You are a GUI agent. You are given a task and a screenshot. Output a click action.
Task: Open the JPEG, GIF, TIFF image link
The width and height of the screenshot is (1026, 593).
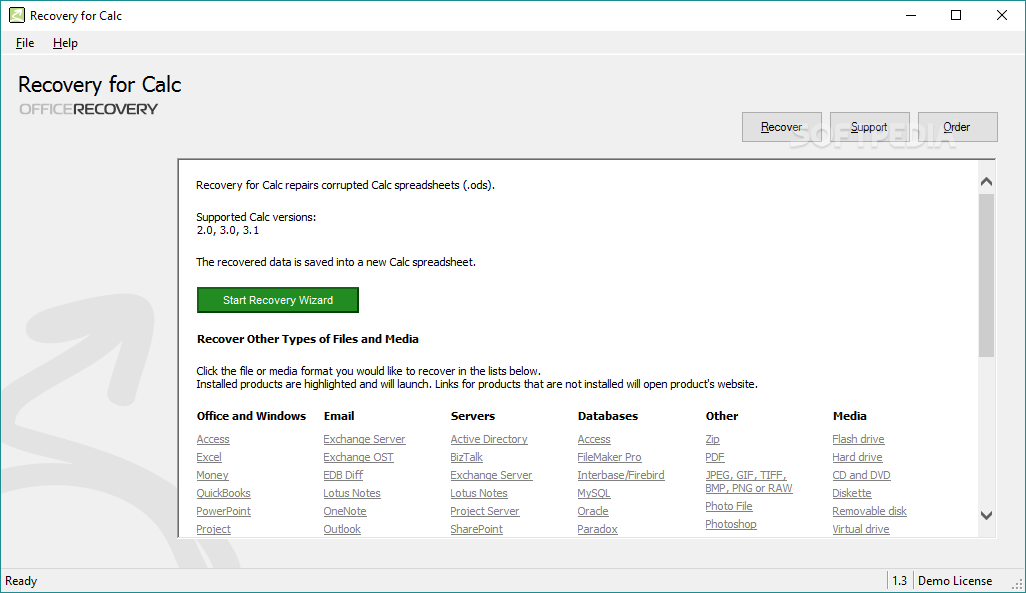pyautogui.click(x=749, y=482)
